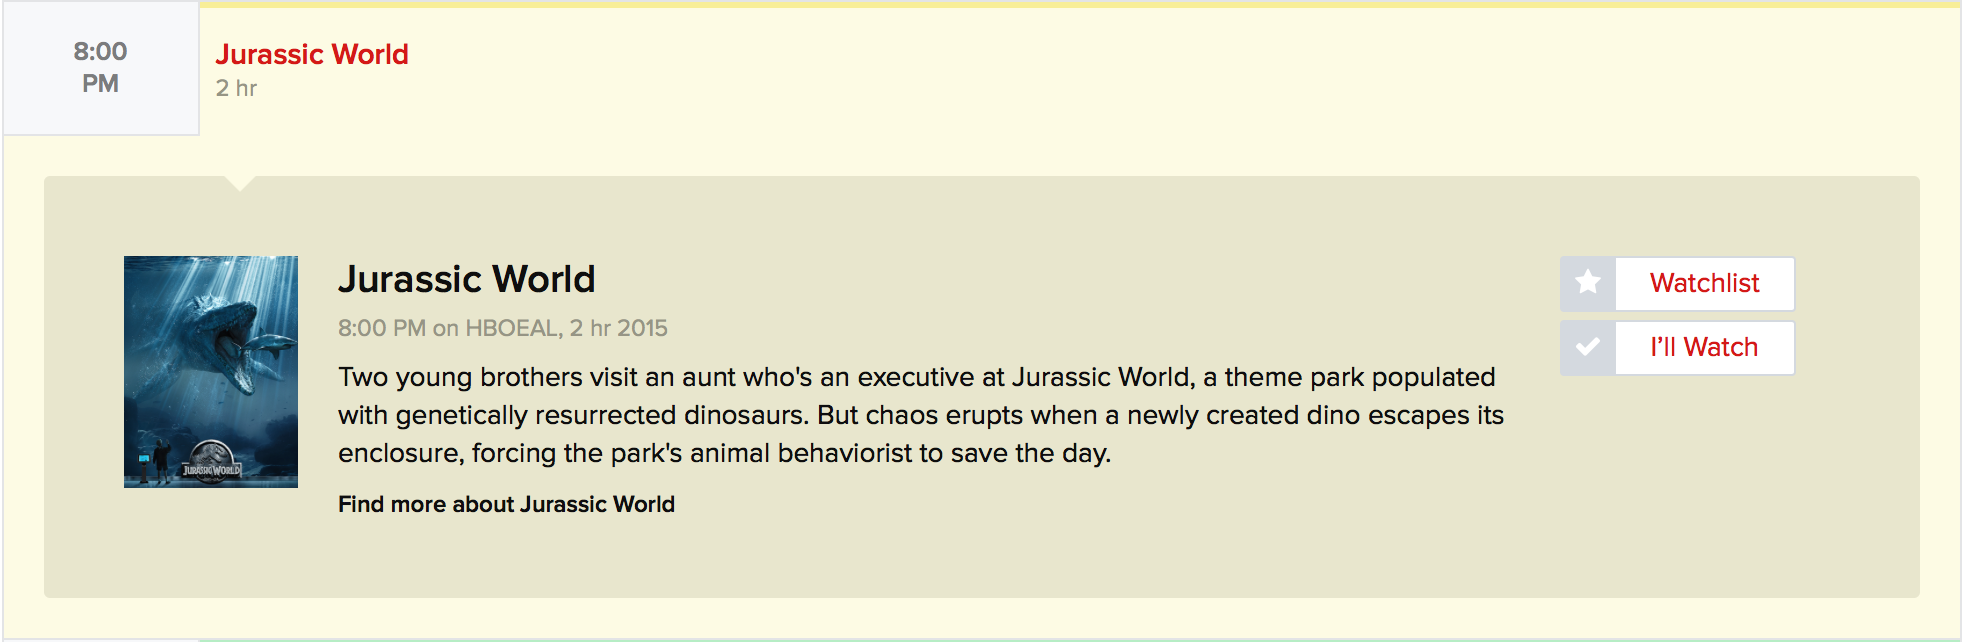Open the Jurassic World poster thumbnail
The height and width of the screenshot is (642, 1964).
[211, 372]
